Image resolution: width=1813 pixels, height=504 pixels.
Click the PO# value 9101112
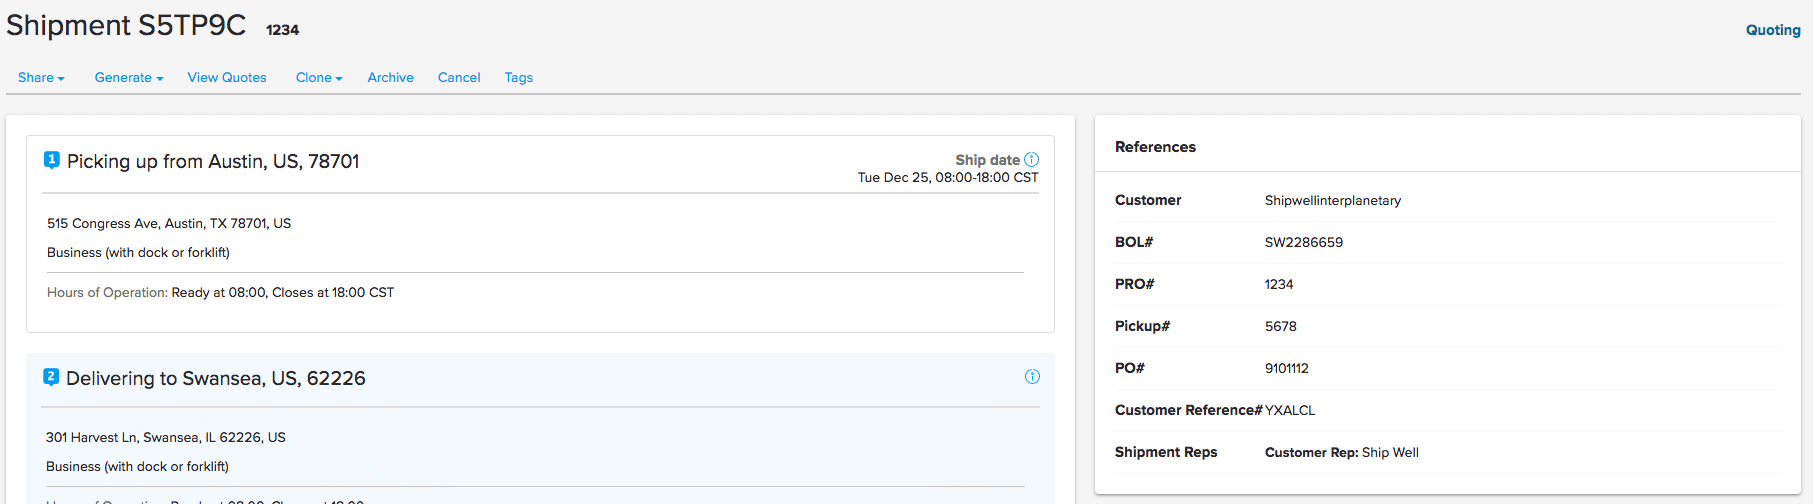click(1286, 368)
